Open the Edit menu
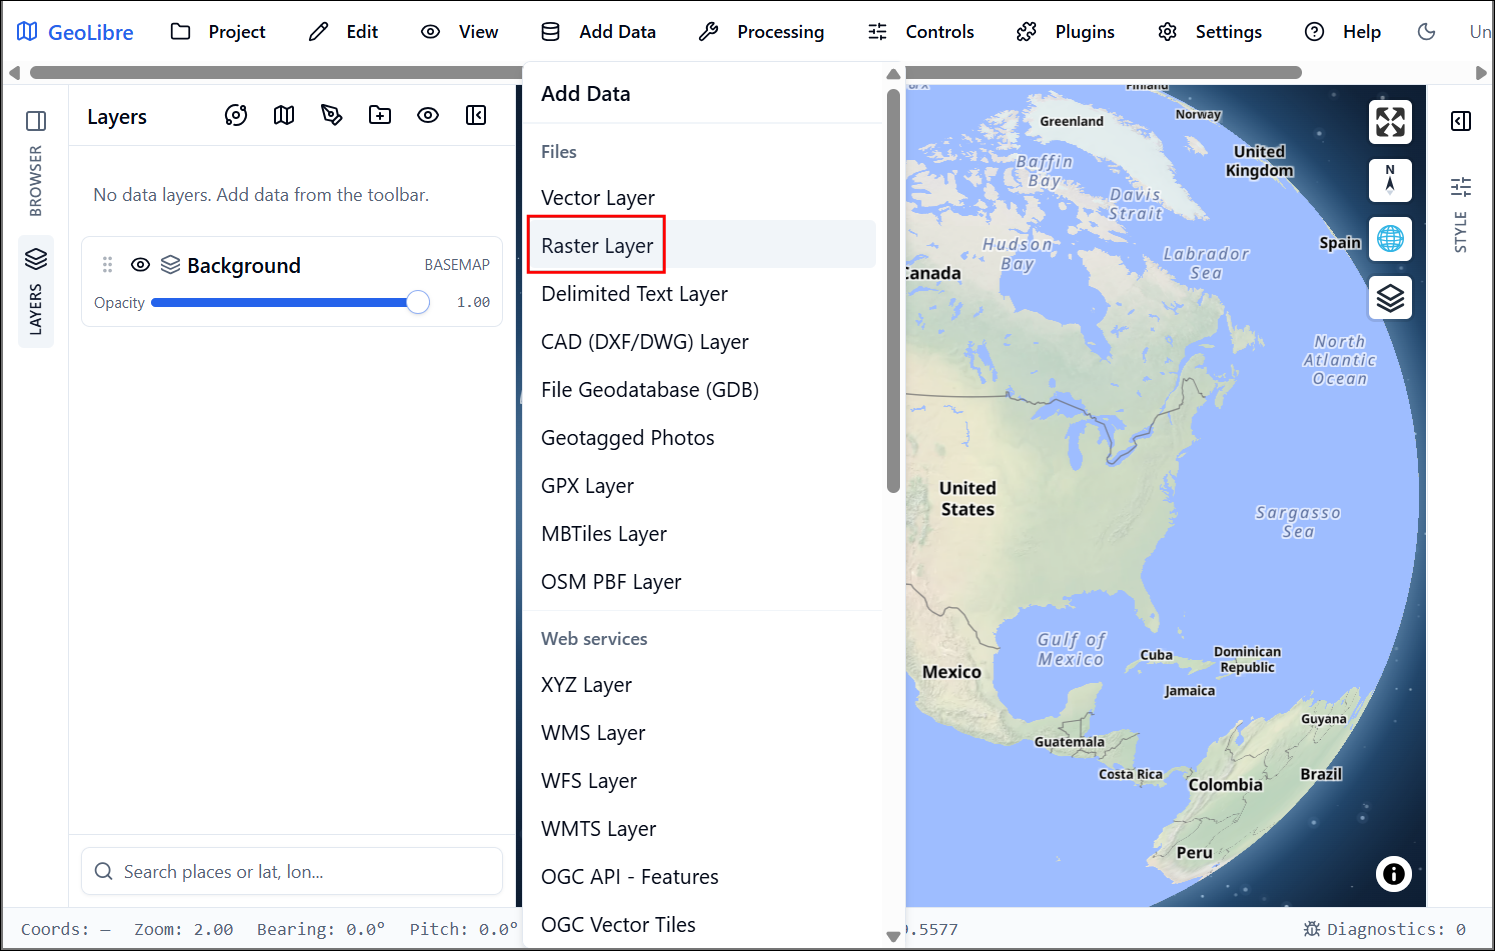 (x=344, y=32)
